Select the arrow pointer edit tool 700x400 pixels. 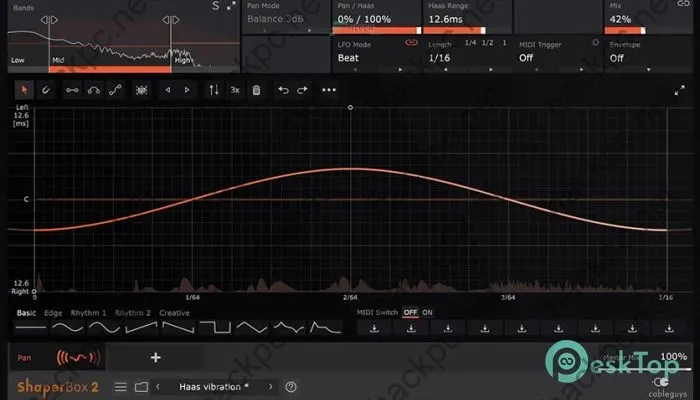(x=24, y=90)
